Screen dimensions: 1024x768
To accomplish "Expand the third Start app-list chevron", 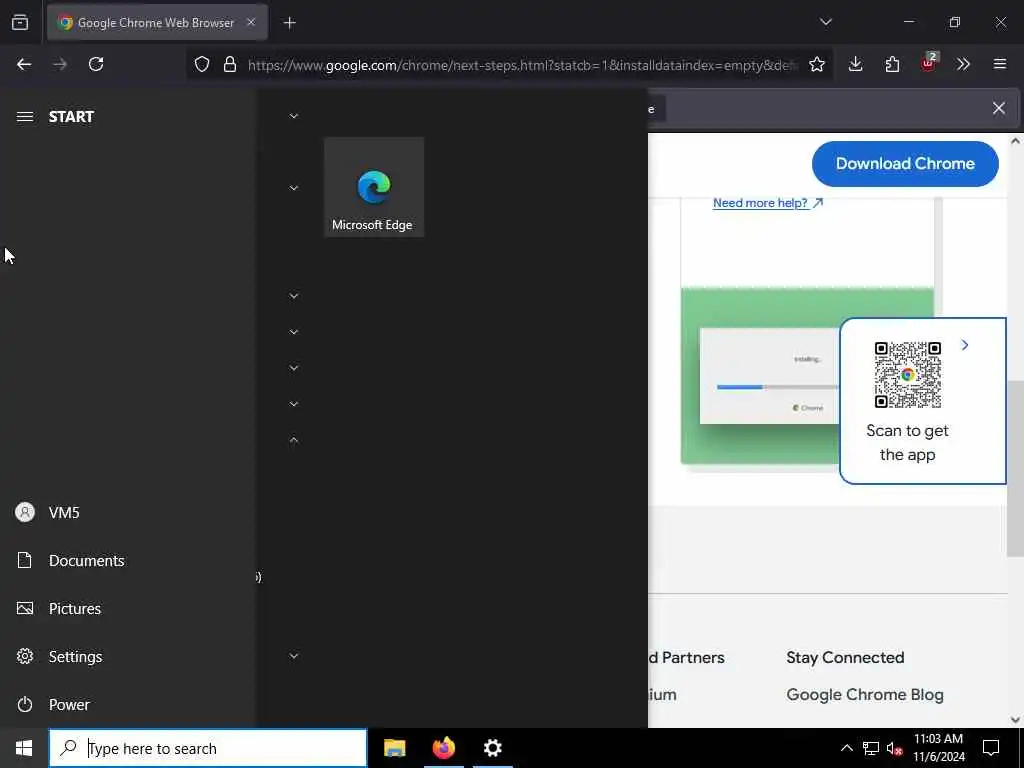I will click(294, 296).
